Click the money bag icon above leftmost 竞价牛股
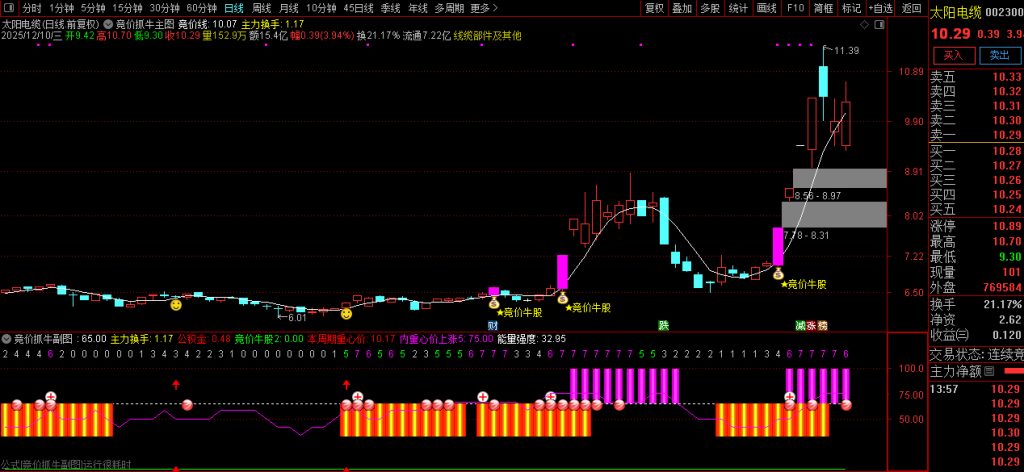Image resolution: width=1024 pixels, height=472 pixels. click(x=494, y=303)
